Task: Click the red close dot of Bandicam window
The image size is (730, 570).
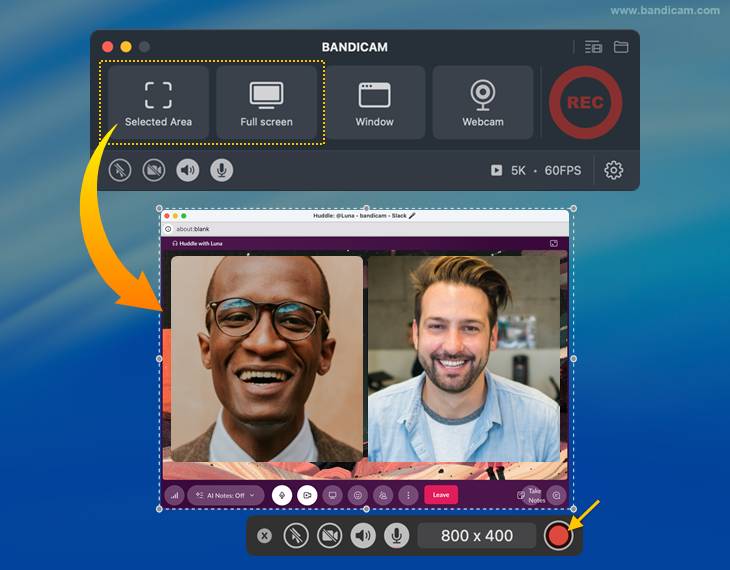Action: click(108, 47)
